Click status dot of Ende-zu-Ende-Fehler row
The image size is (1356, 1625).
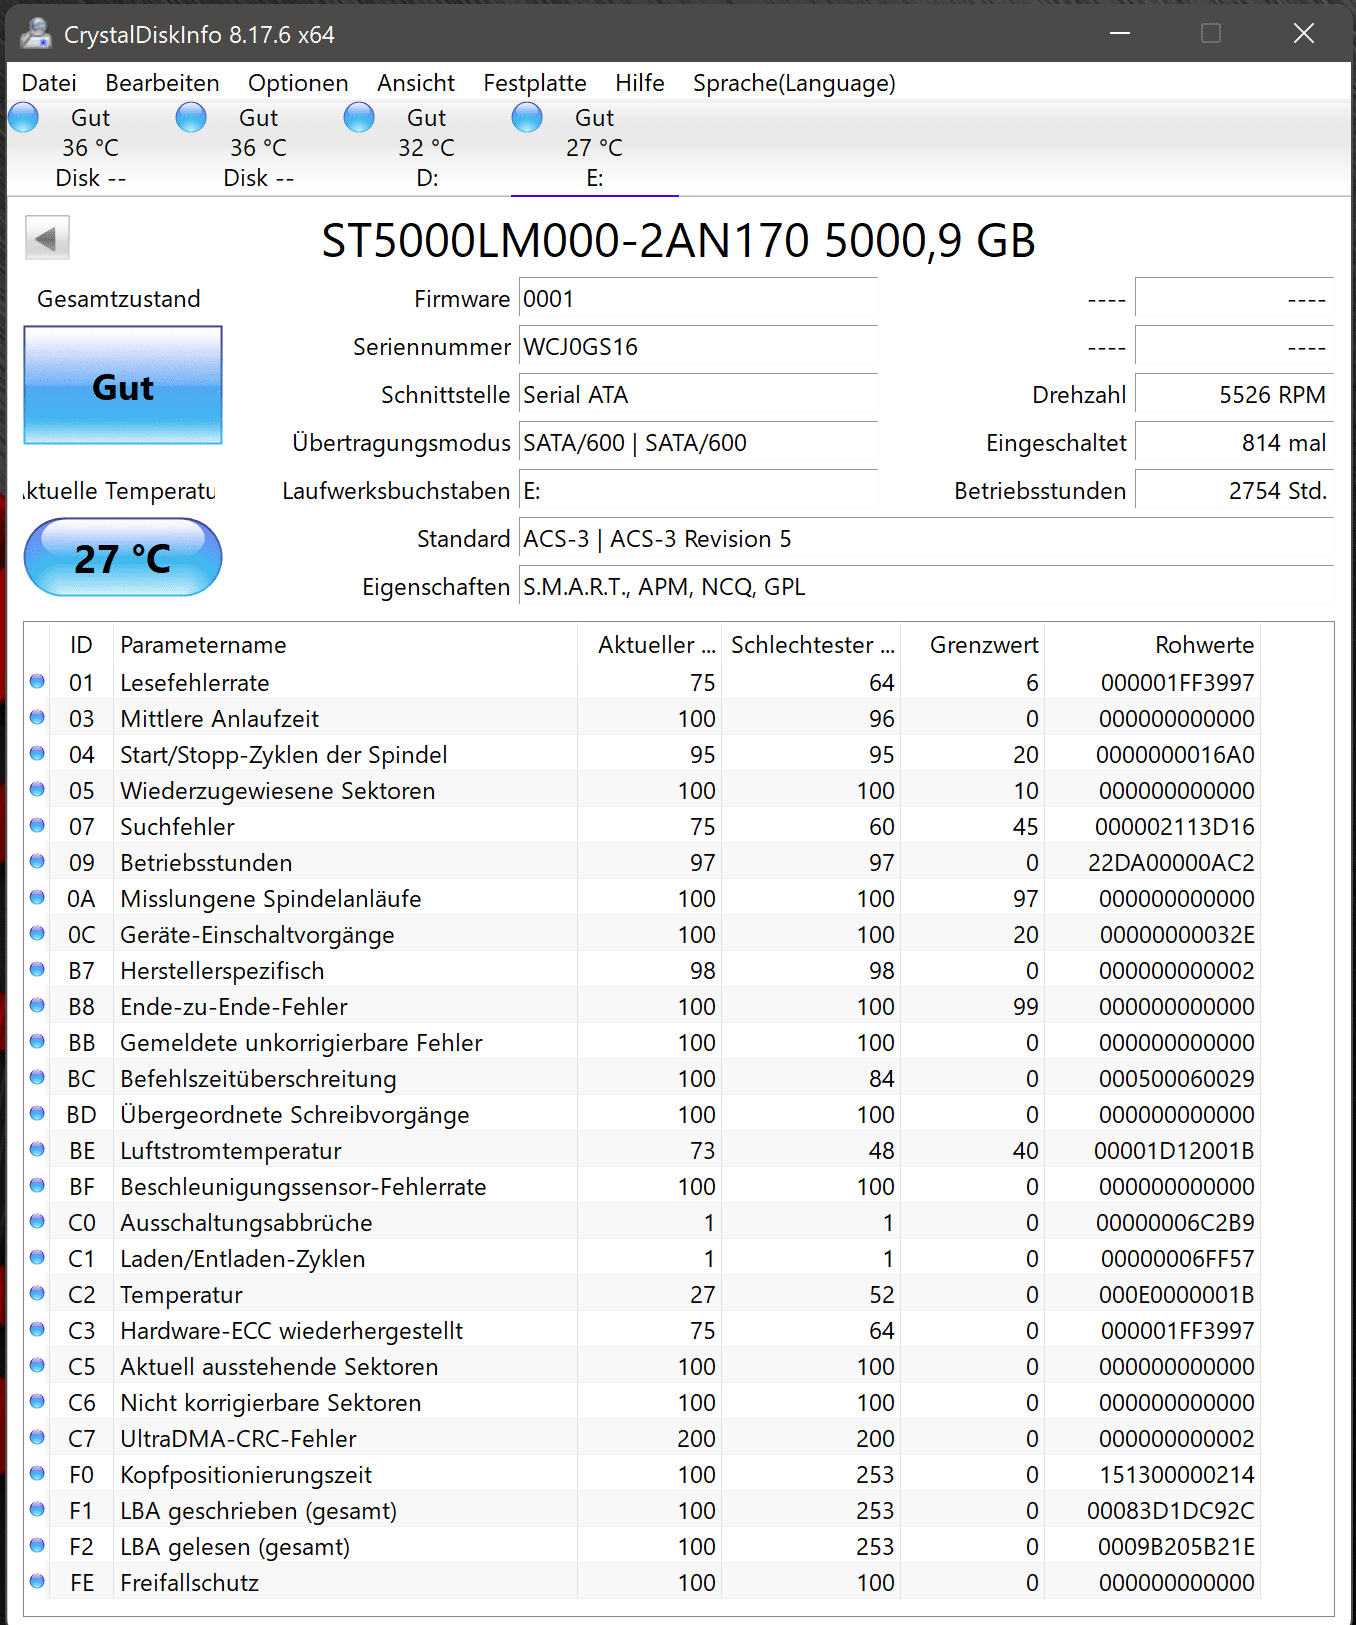click(x=37, y=1005)
